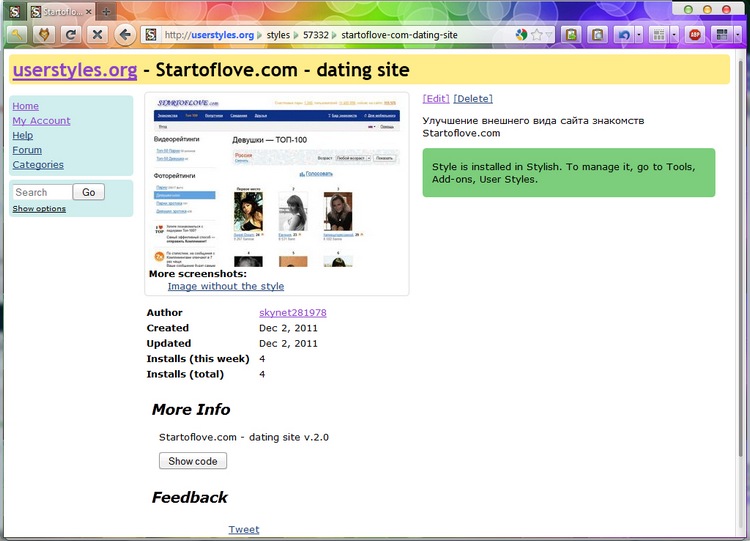Click the userstyles.org part of the URL
This screenshot has width=750, height=541.
click(222, 35)
